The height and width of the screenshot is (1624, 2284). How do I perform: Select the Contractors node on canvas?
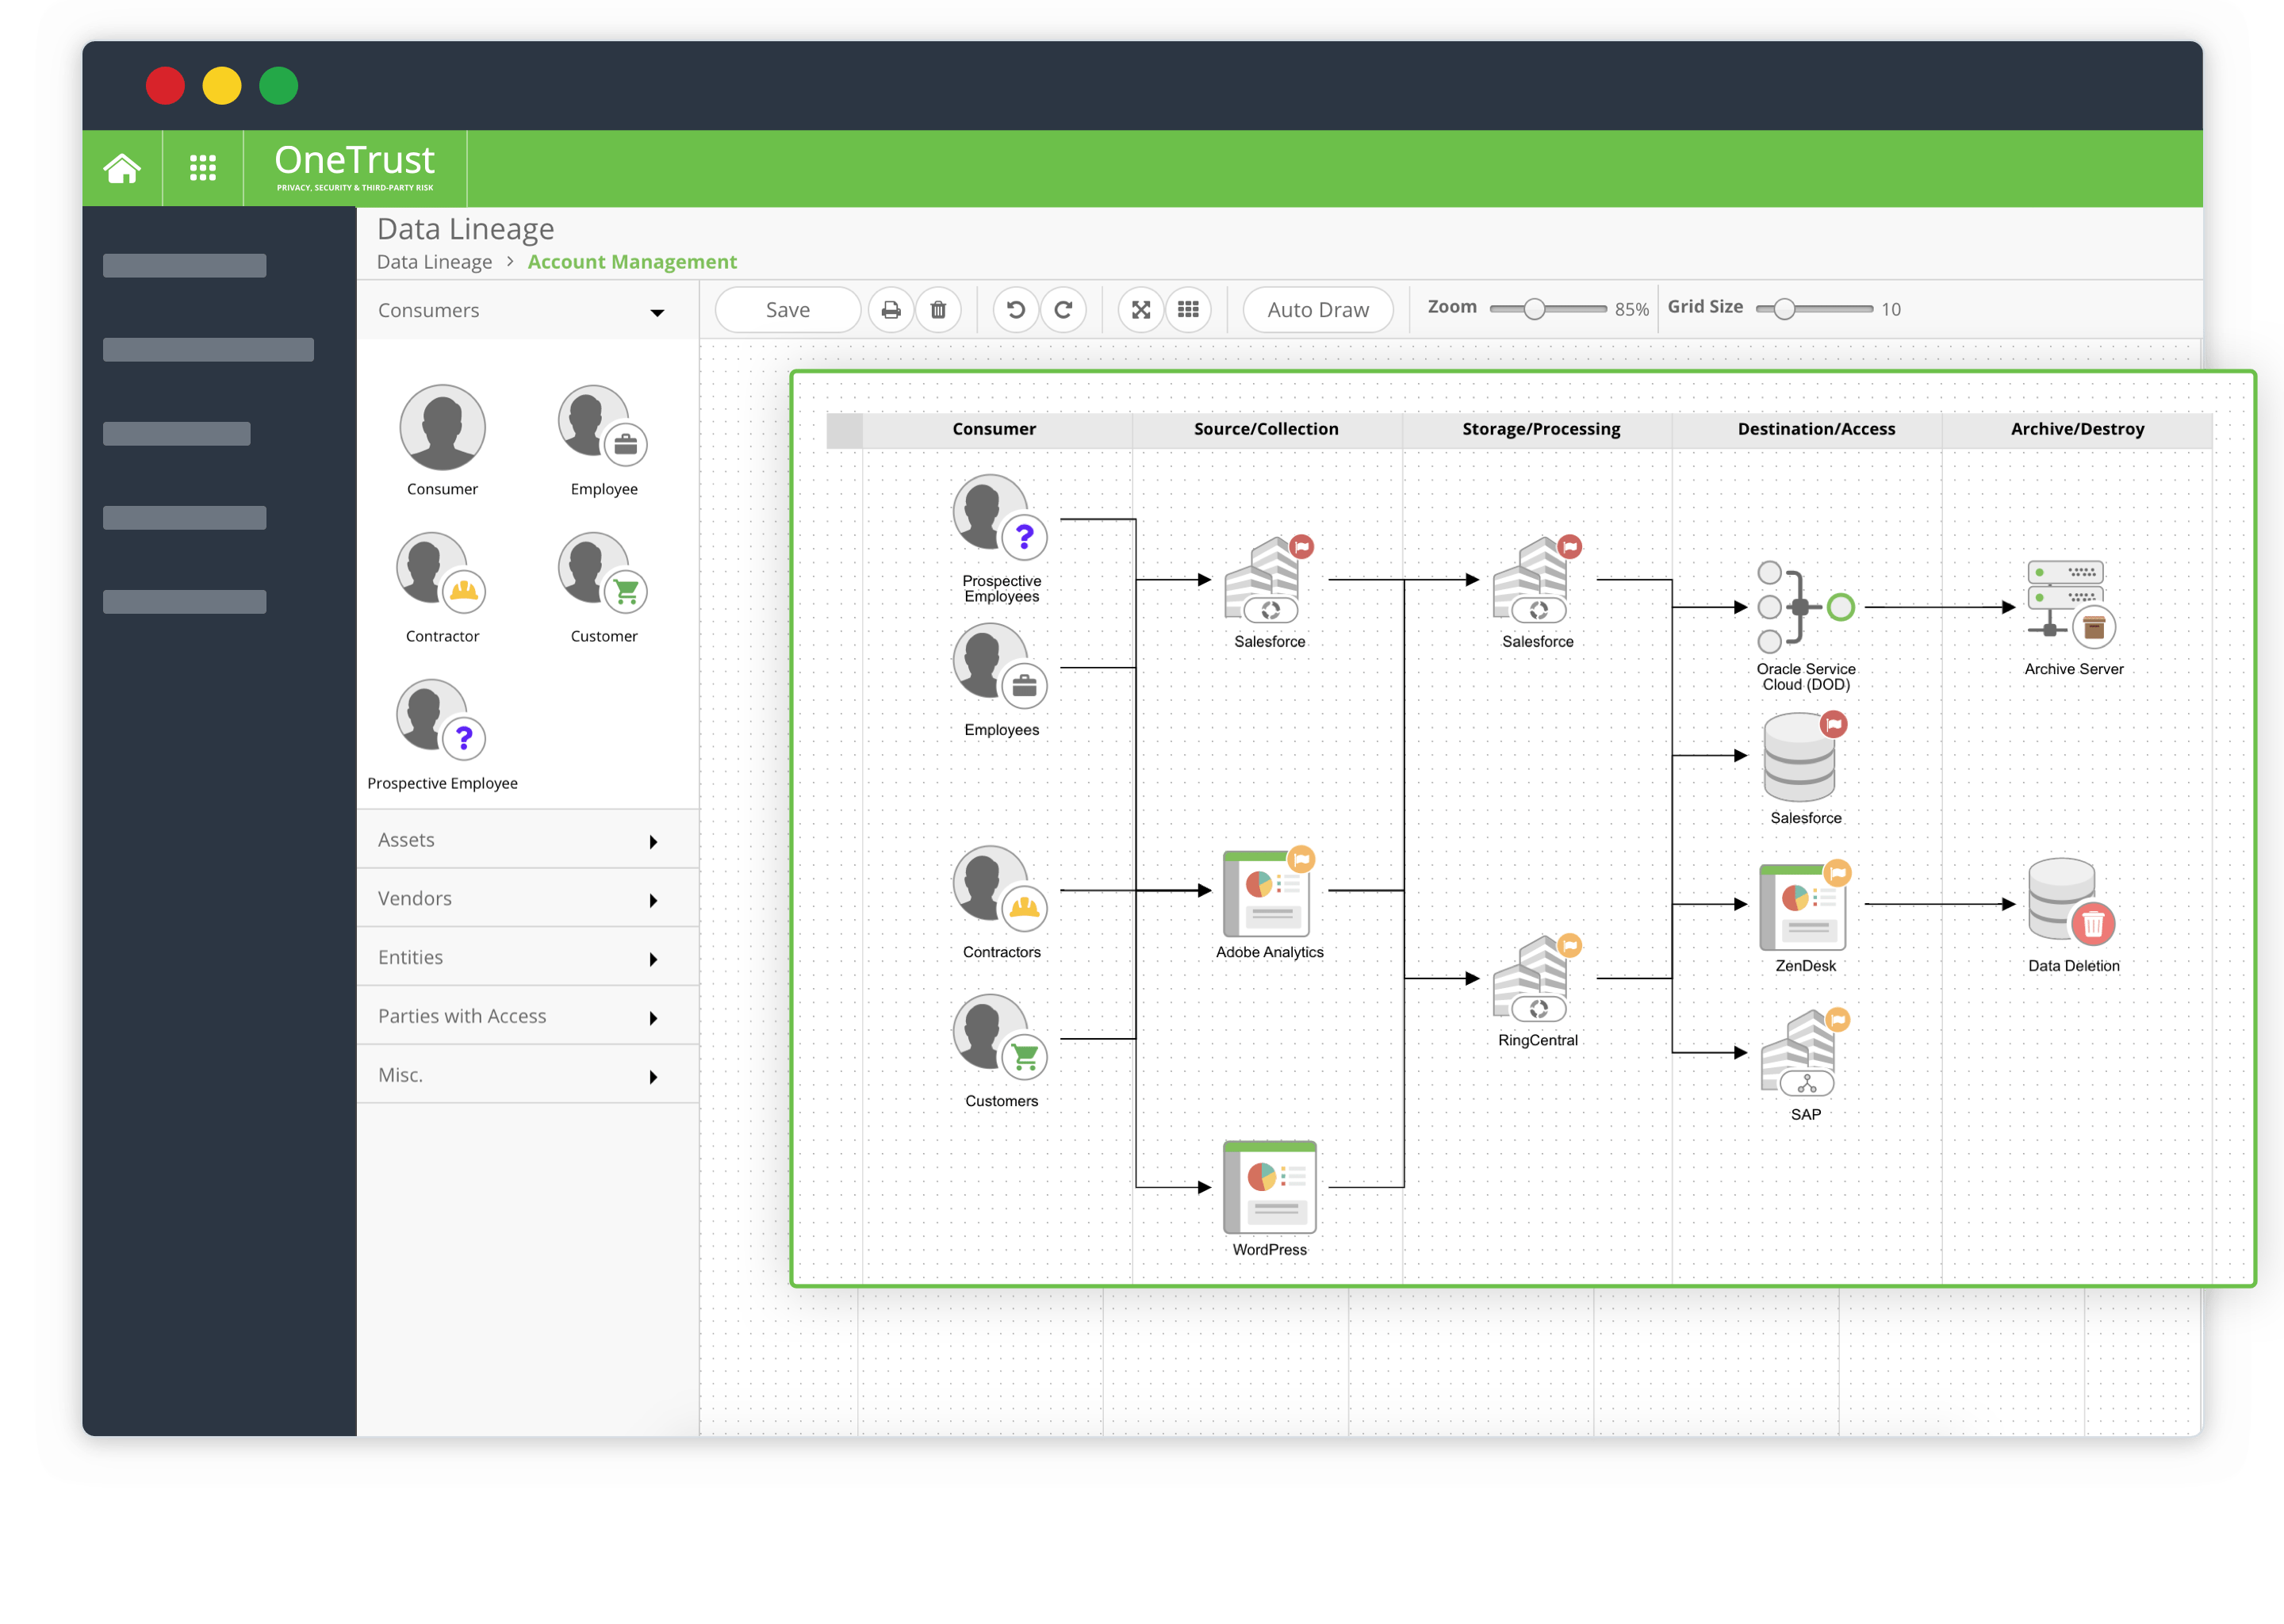point(1000,888)
